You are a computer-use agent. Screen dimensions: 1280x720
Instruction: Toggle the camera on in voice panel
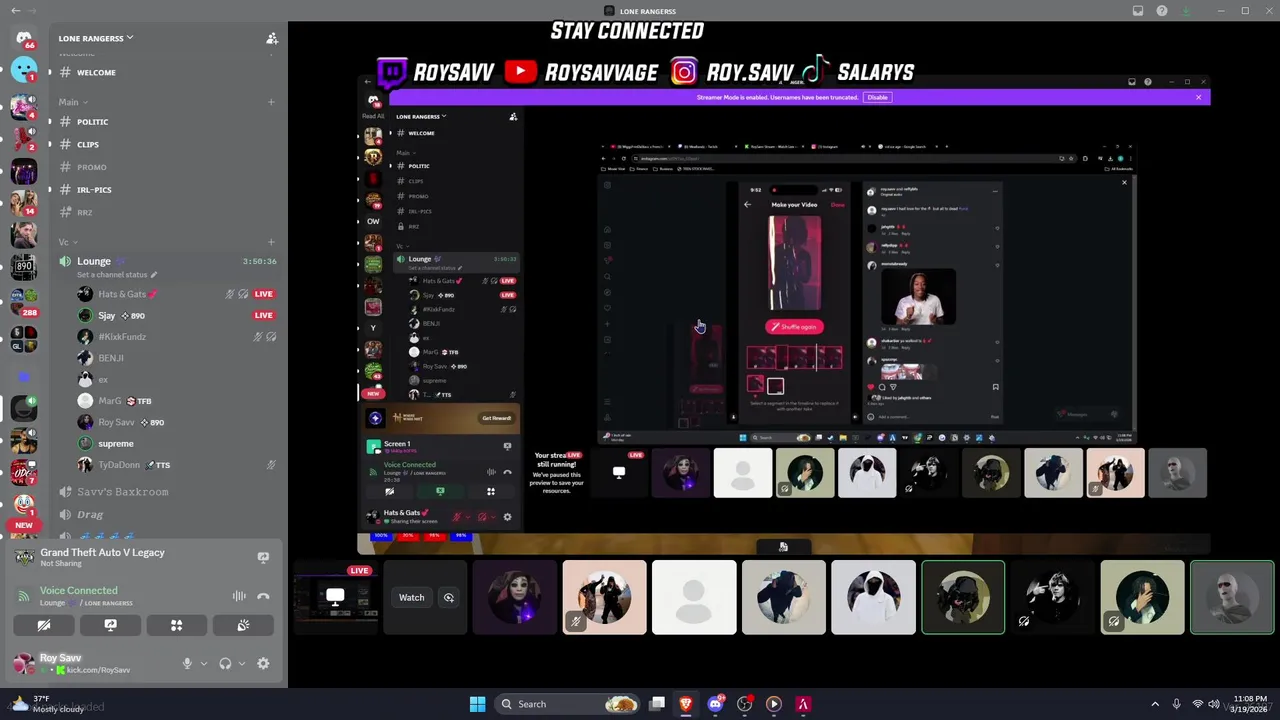(x=44, y=625)
